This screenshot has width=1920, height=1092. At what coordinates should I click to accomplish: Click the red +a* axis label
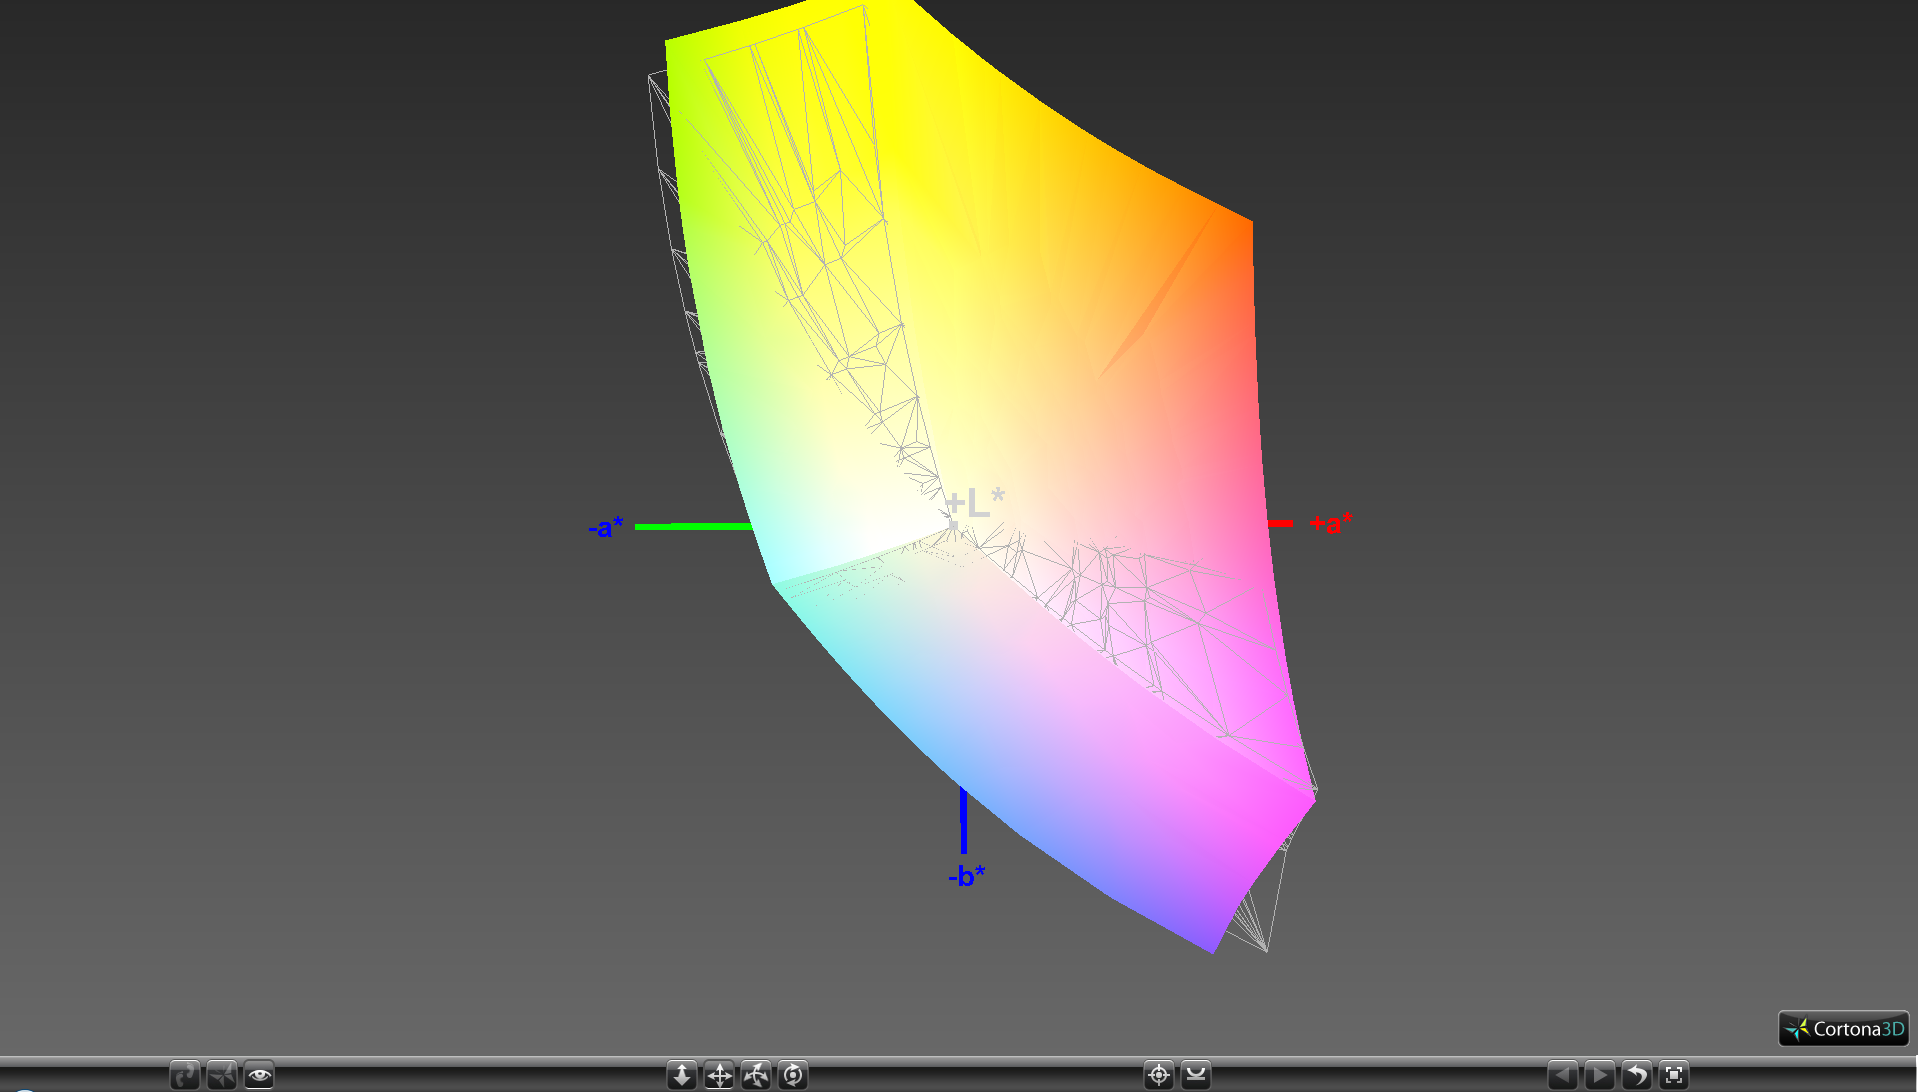pyautogui.click(x=1331, y=523)
